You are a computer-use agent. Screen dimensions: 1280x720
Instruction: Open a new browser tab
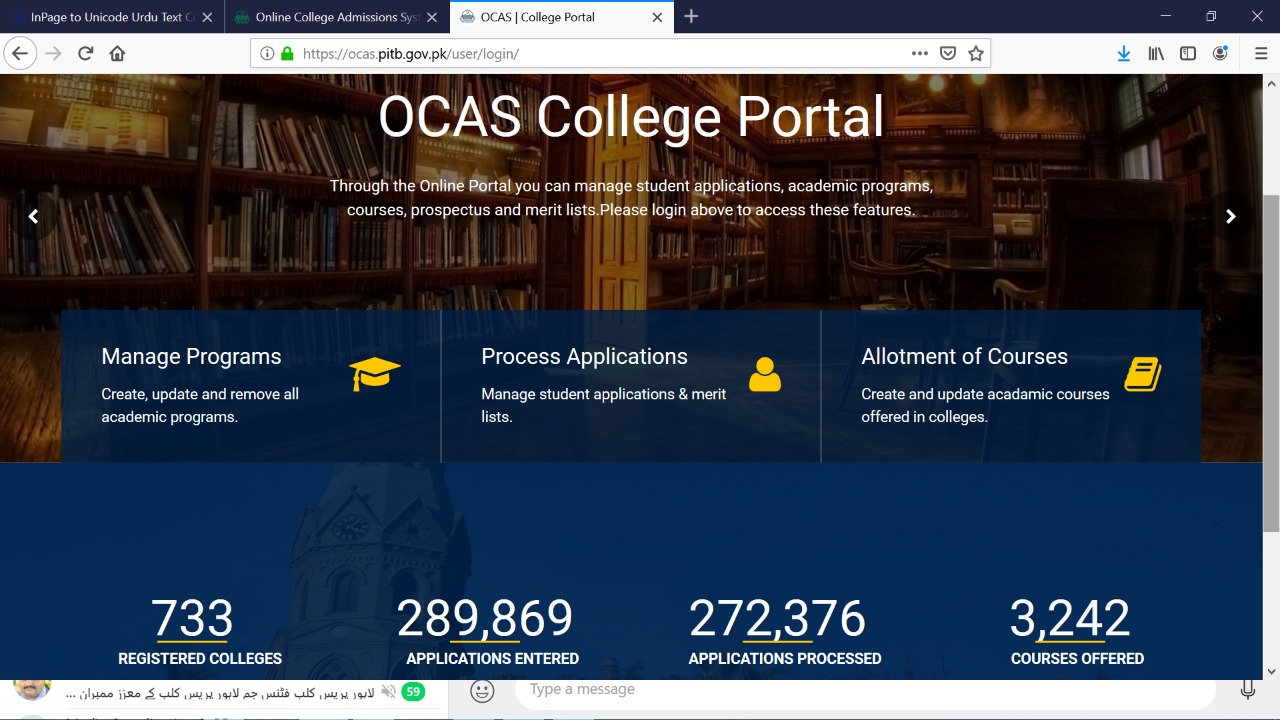tap(691, 16)
